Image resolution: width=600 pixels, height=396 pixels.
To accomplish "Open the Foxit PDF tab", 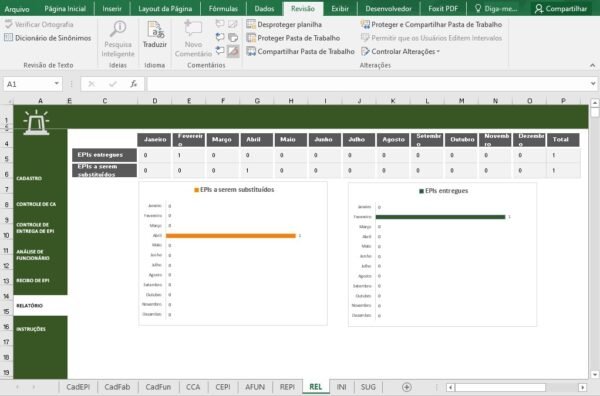I will (443, 8).
